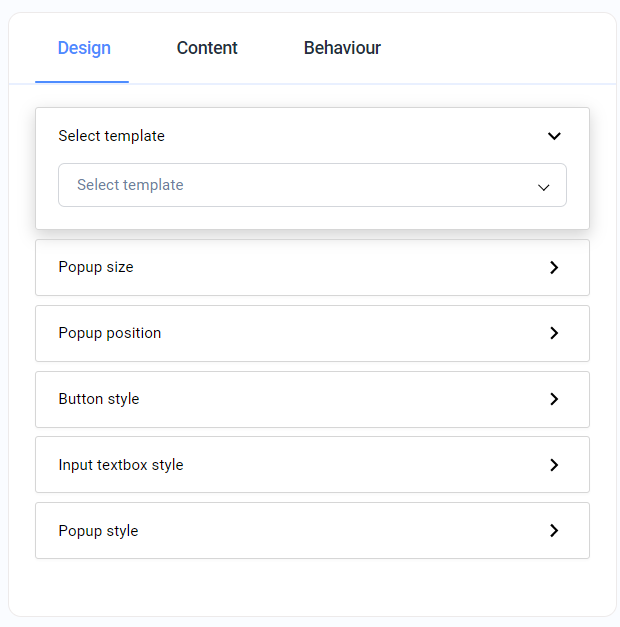The height and width of the screenshot is (627, 620).
Task: Click the blue underline beneath Design tab
Action: (82, 81)
